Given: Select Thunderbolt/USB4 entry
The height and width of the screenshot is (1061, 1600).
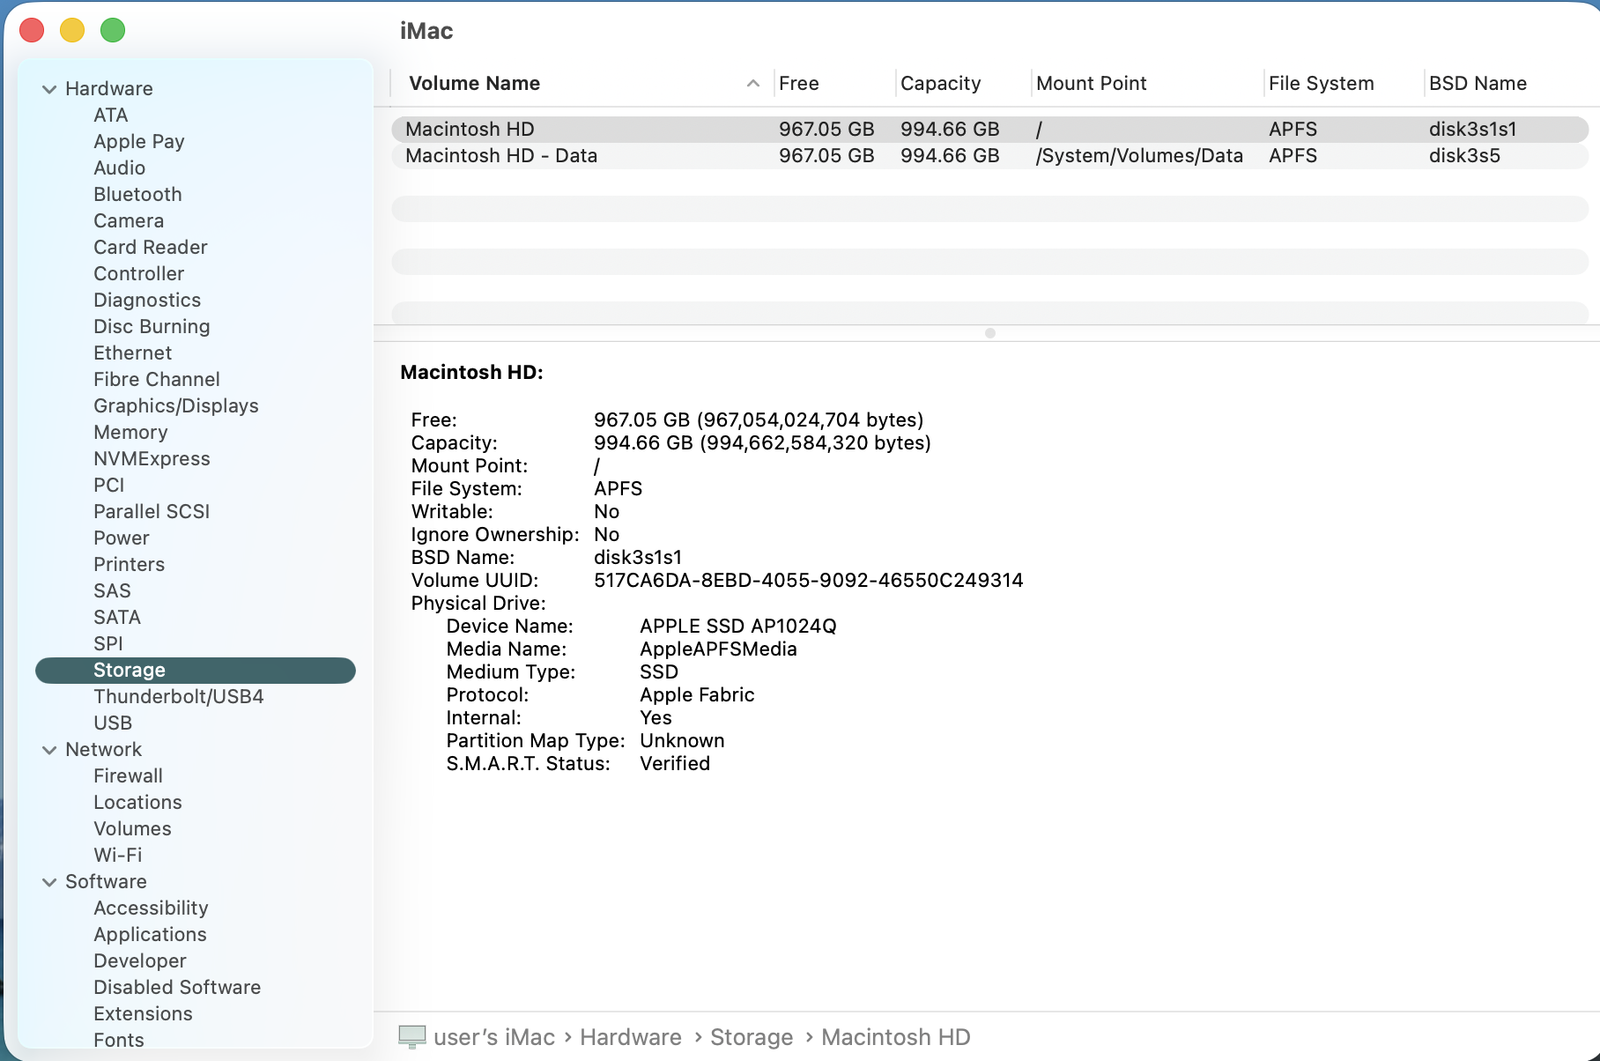Looking at the screenshot, I should 178,697.
